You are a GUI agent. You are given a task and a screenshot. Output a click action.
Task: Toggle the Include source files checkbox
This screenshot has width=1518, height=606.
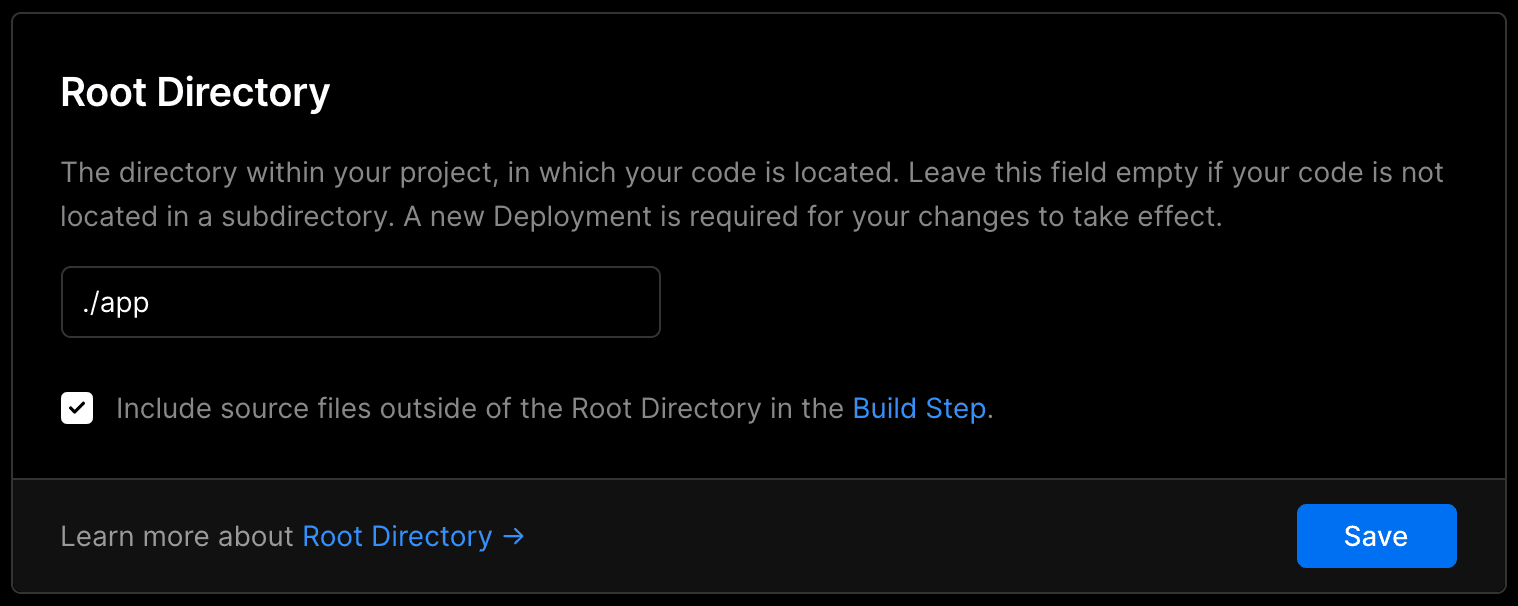coord(77,408)
